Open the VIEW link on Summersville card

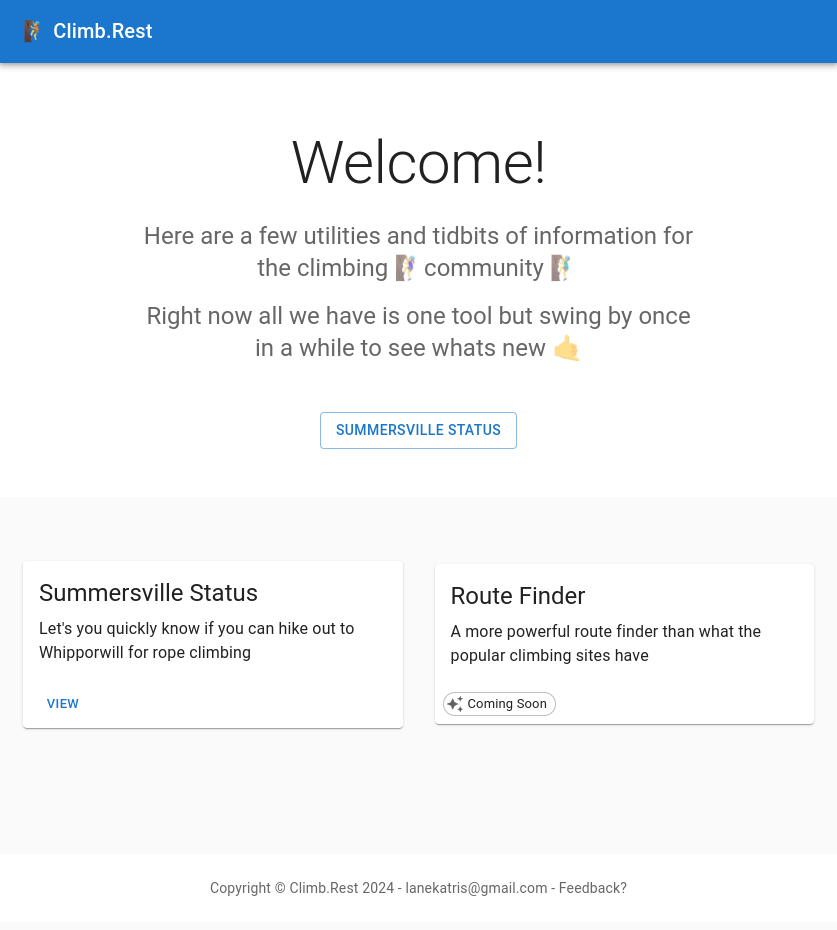point(63,704)
